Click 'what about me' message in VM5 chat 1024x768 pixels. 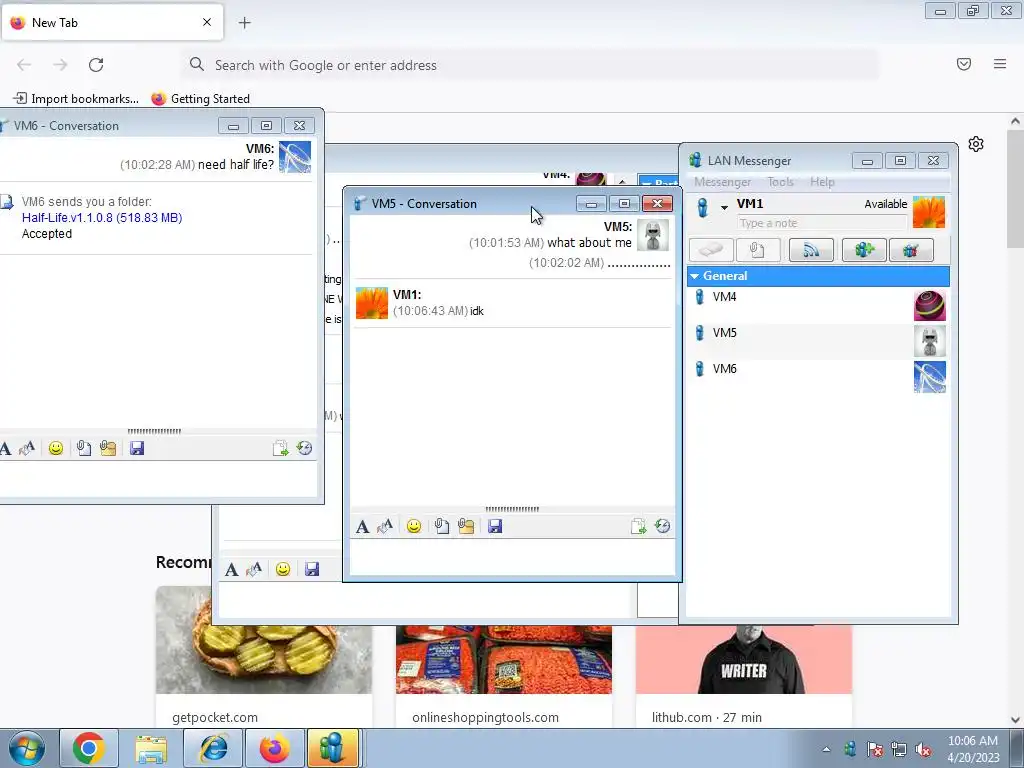click(589, 243)
